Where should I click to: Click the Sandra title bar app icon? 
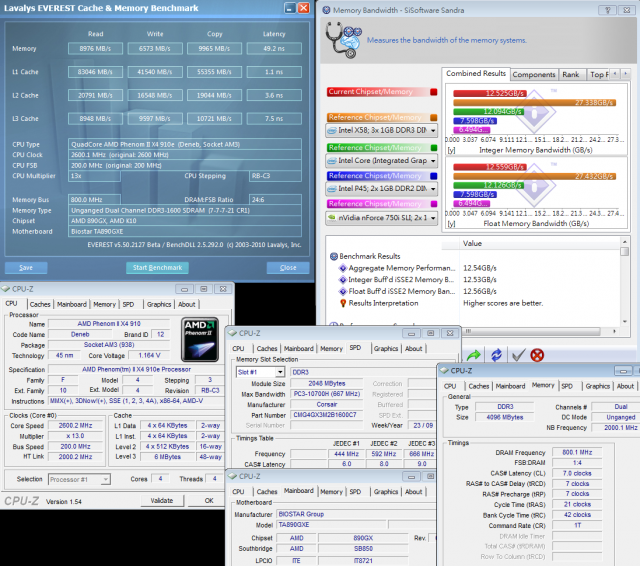(x=327, y=10)
